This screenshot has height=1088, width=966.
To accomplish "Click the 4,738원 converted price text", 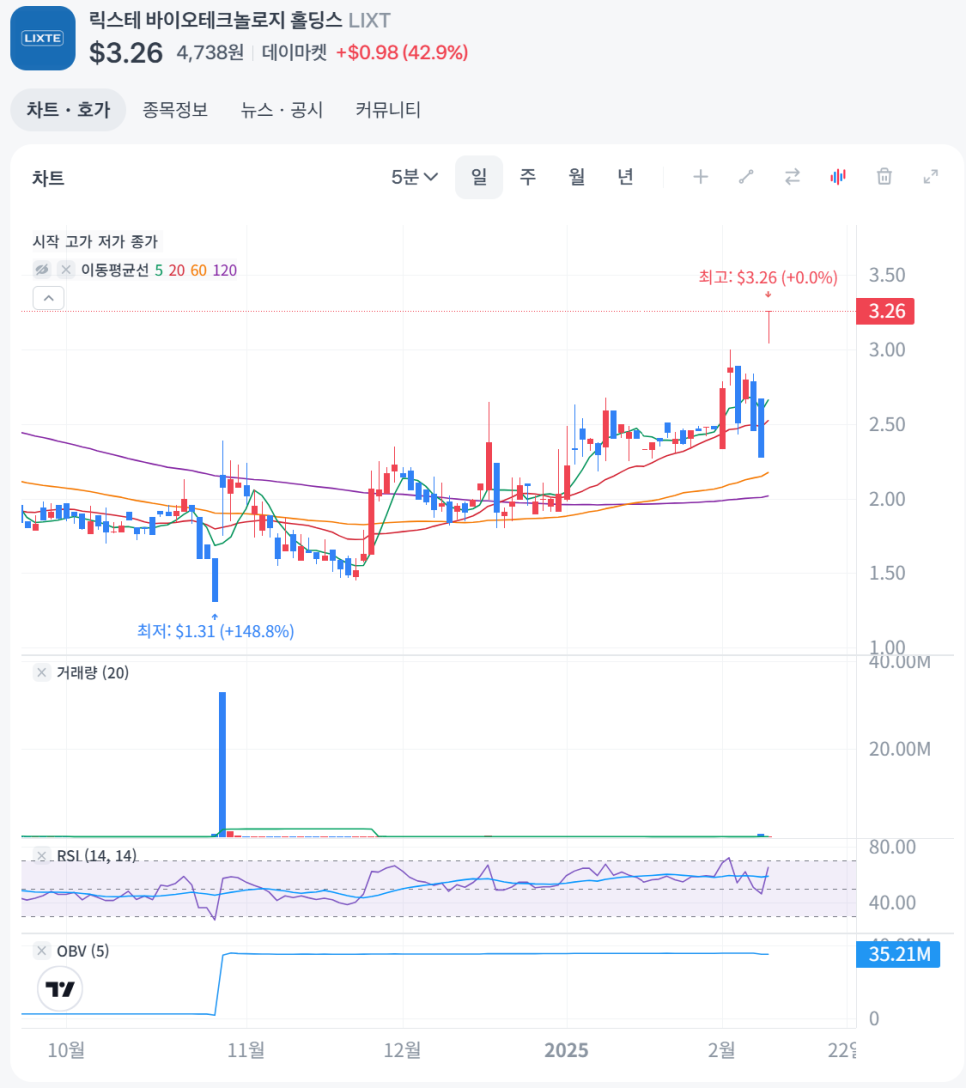I will [210, 52].
